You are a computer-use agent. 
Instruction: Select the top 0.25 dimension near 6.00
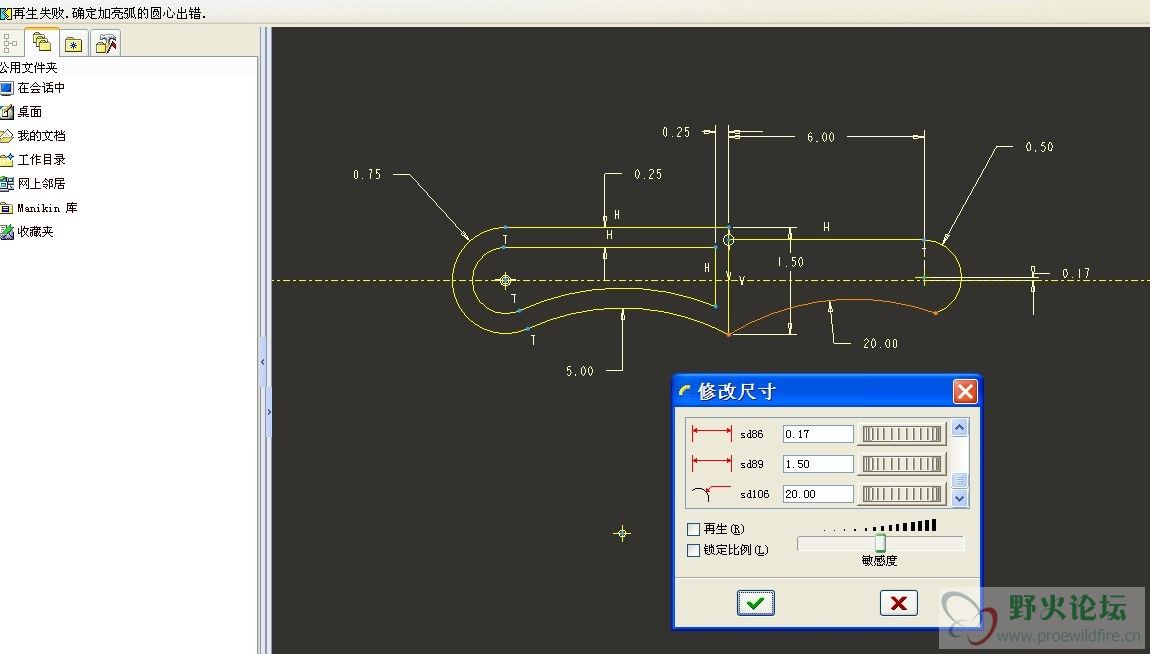[x=676, y=132]
